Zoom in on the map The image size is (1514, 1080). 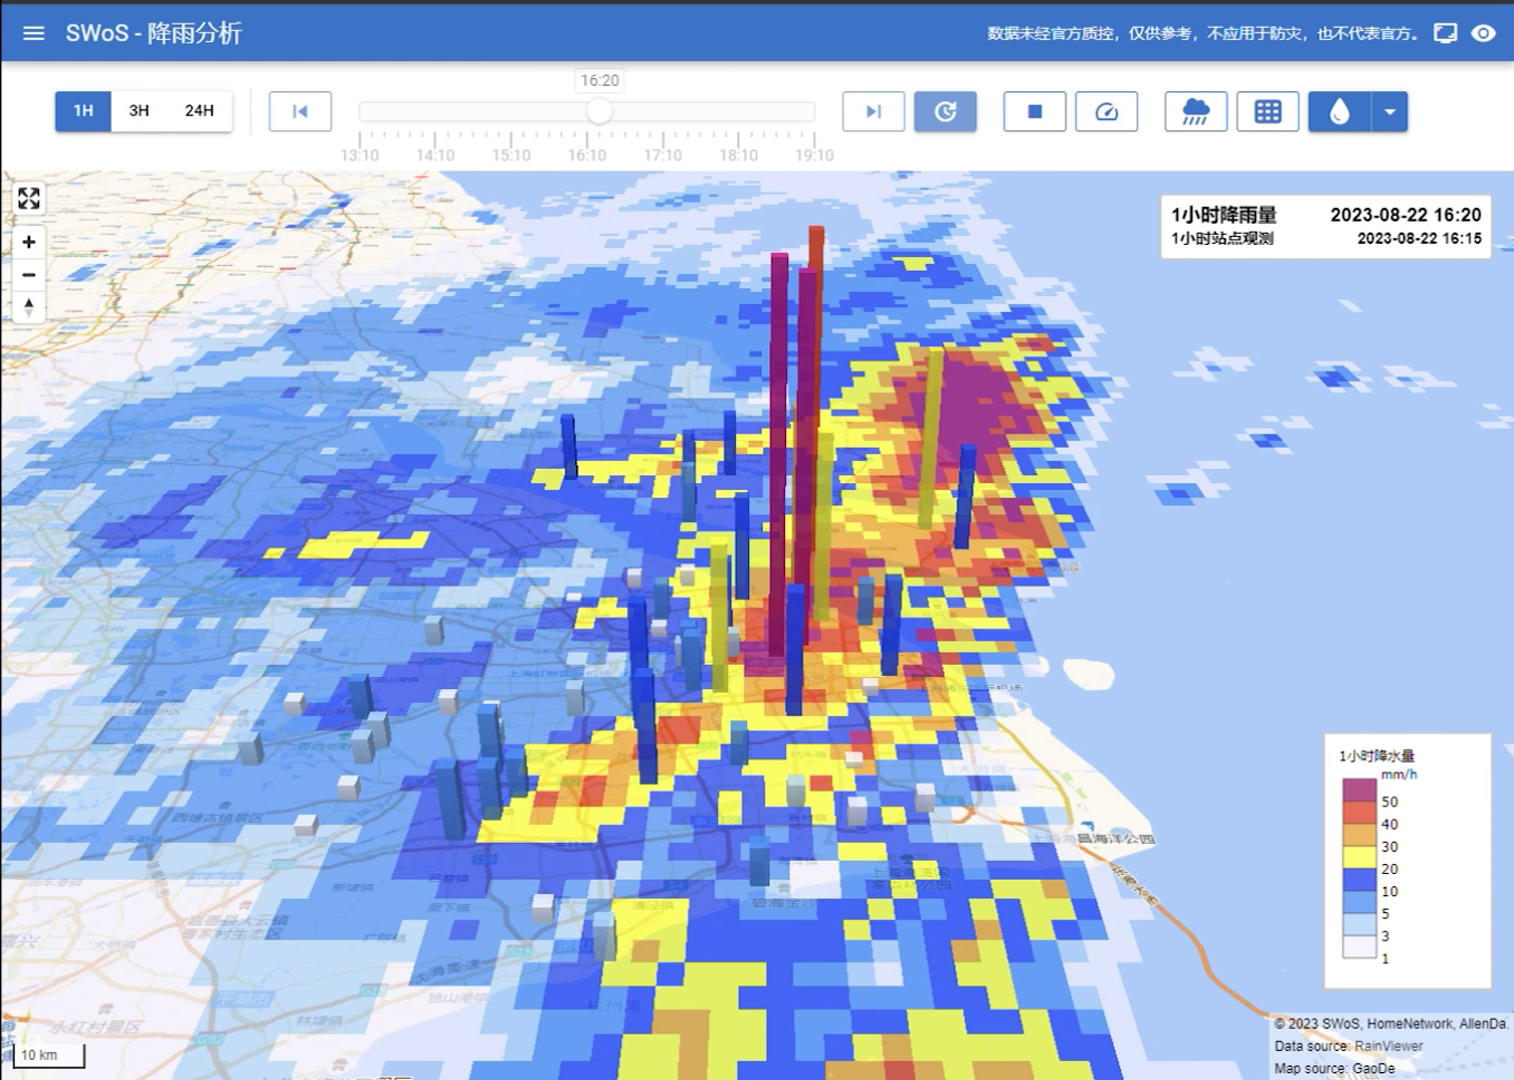tap(29, 242)
